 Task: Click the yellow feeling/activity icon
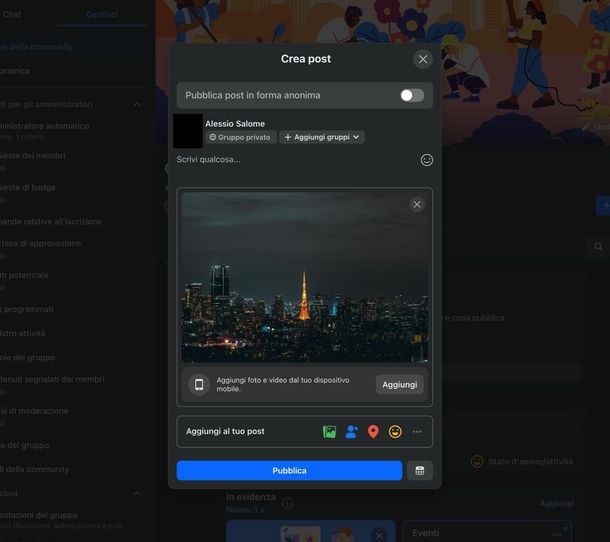pyautogui.click(x=395, y=431)
